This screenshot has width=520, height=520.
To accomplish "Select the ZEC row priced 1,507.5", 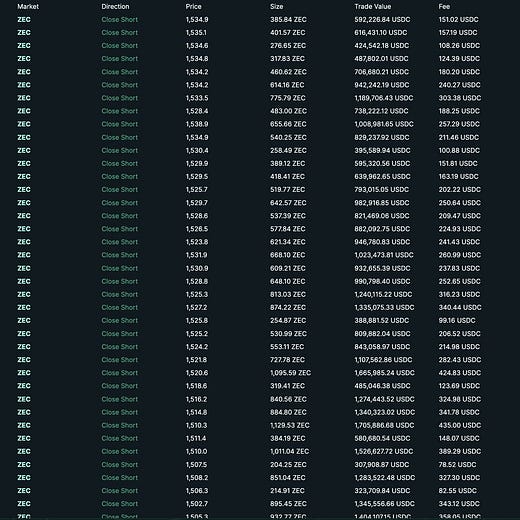I will (x=260, y=465).
